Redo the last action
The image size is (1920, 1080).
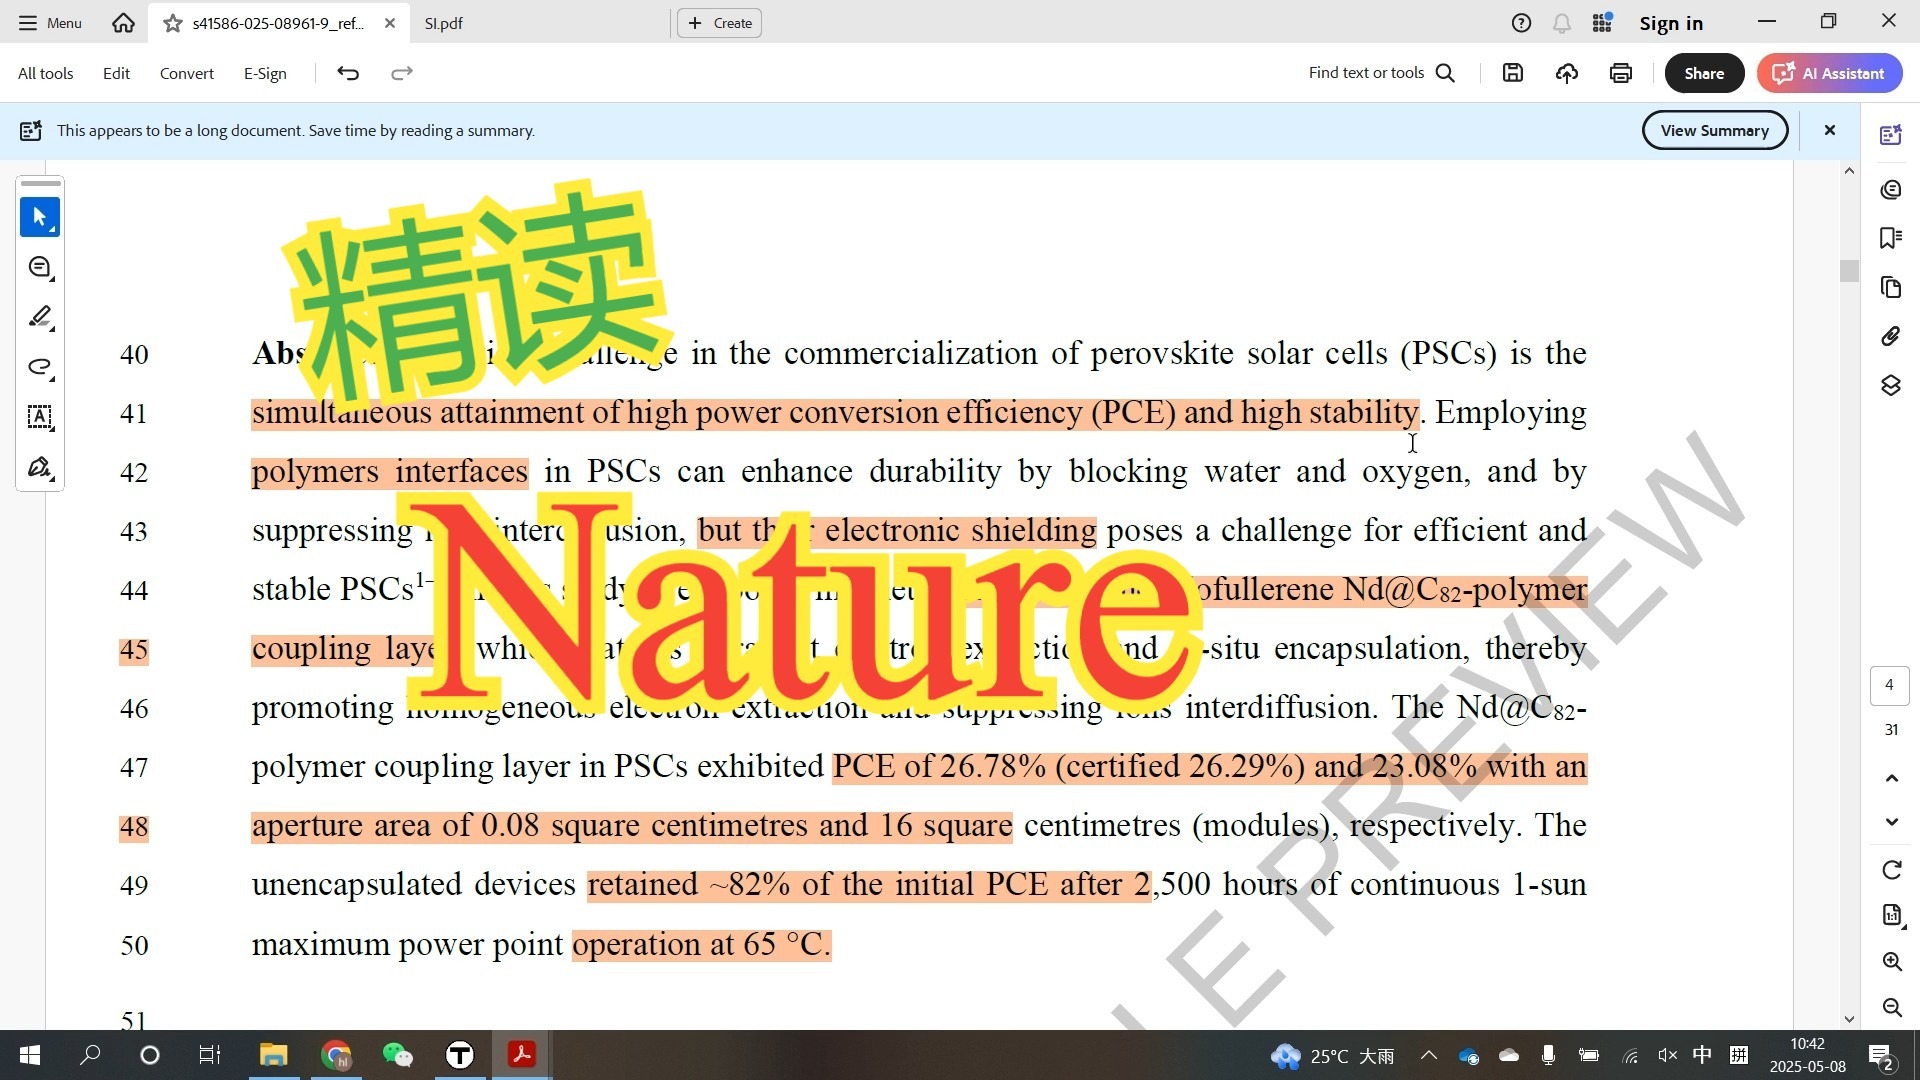401,73
